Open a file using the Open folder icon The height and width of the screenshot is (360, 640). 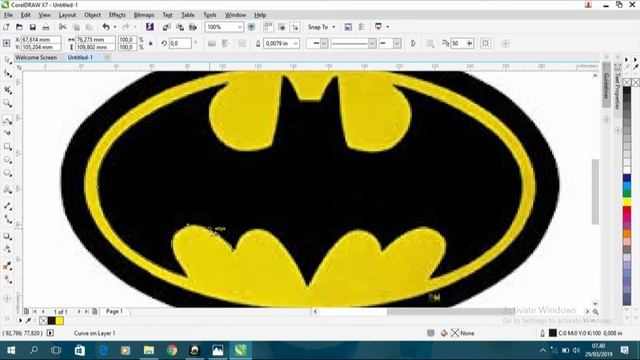(x=19, y=27)
